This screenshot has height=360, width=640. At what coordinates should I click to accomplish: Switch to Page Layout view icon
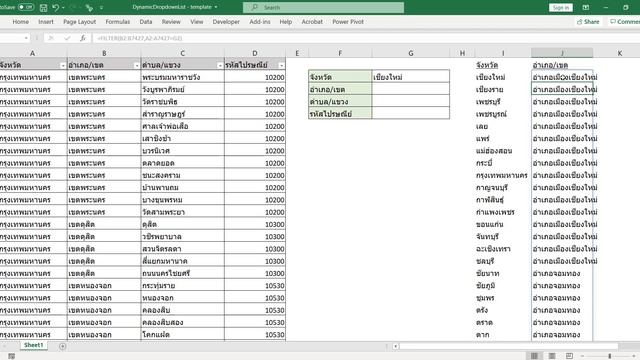click(552, 356)
